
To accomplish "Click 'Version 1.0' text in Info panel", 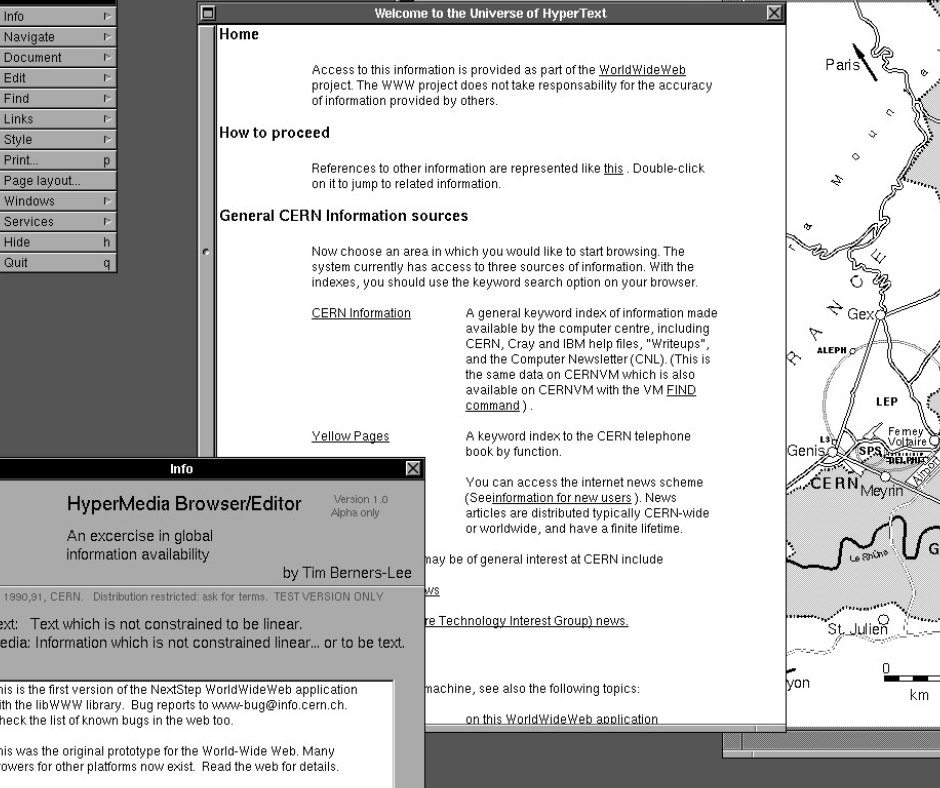I will coord(361,499).
